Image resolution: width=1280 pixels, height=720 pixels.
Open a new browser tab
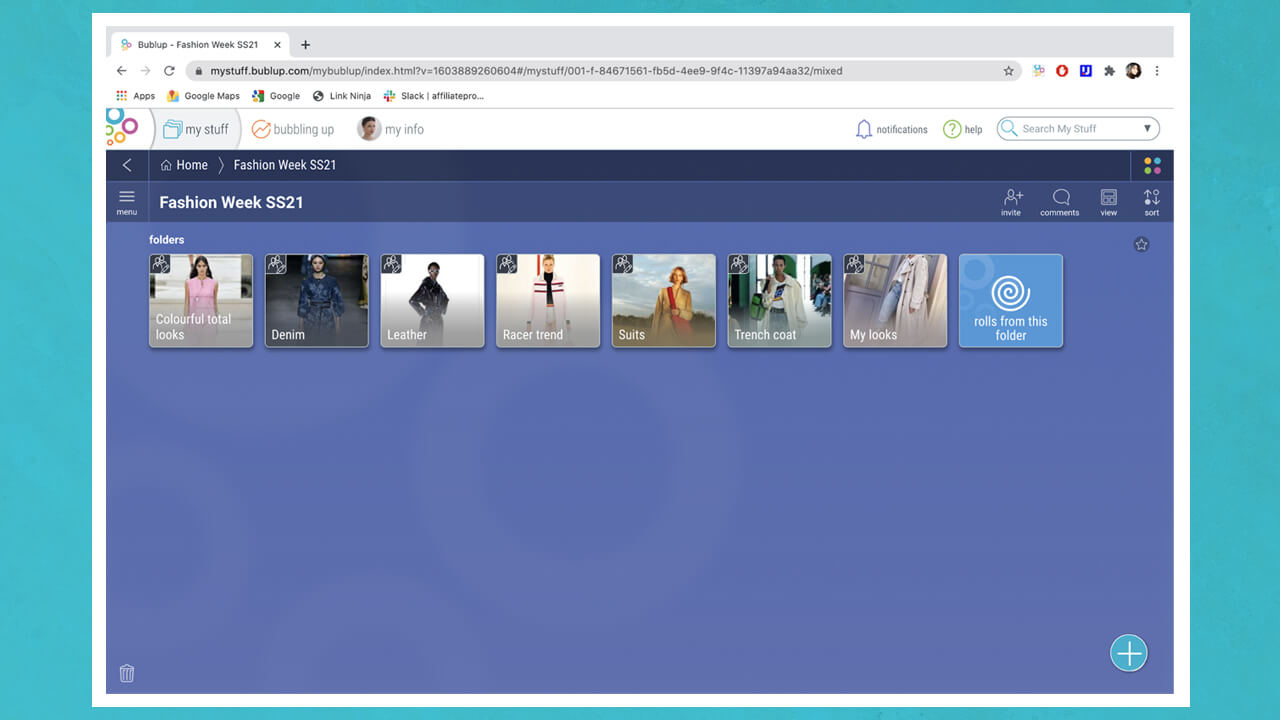click(306, 45)
